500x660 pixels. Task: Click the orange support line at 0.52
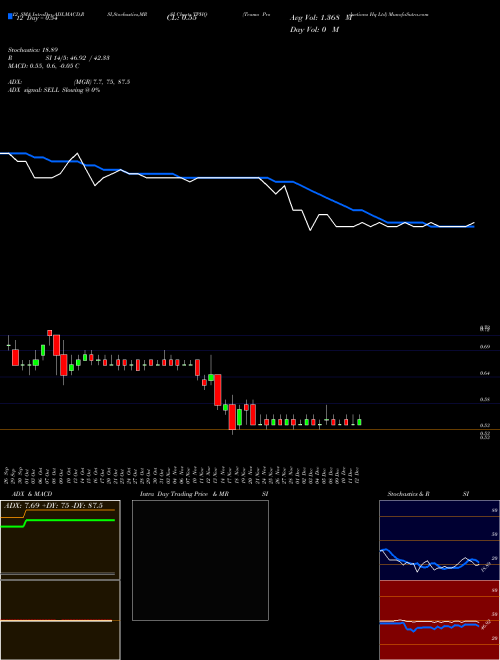tap(250, 429)
